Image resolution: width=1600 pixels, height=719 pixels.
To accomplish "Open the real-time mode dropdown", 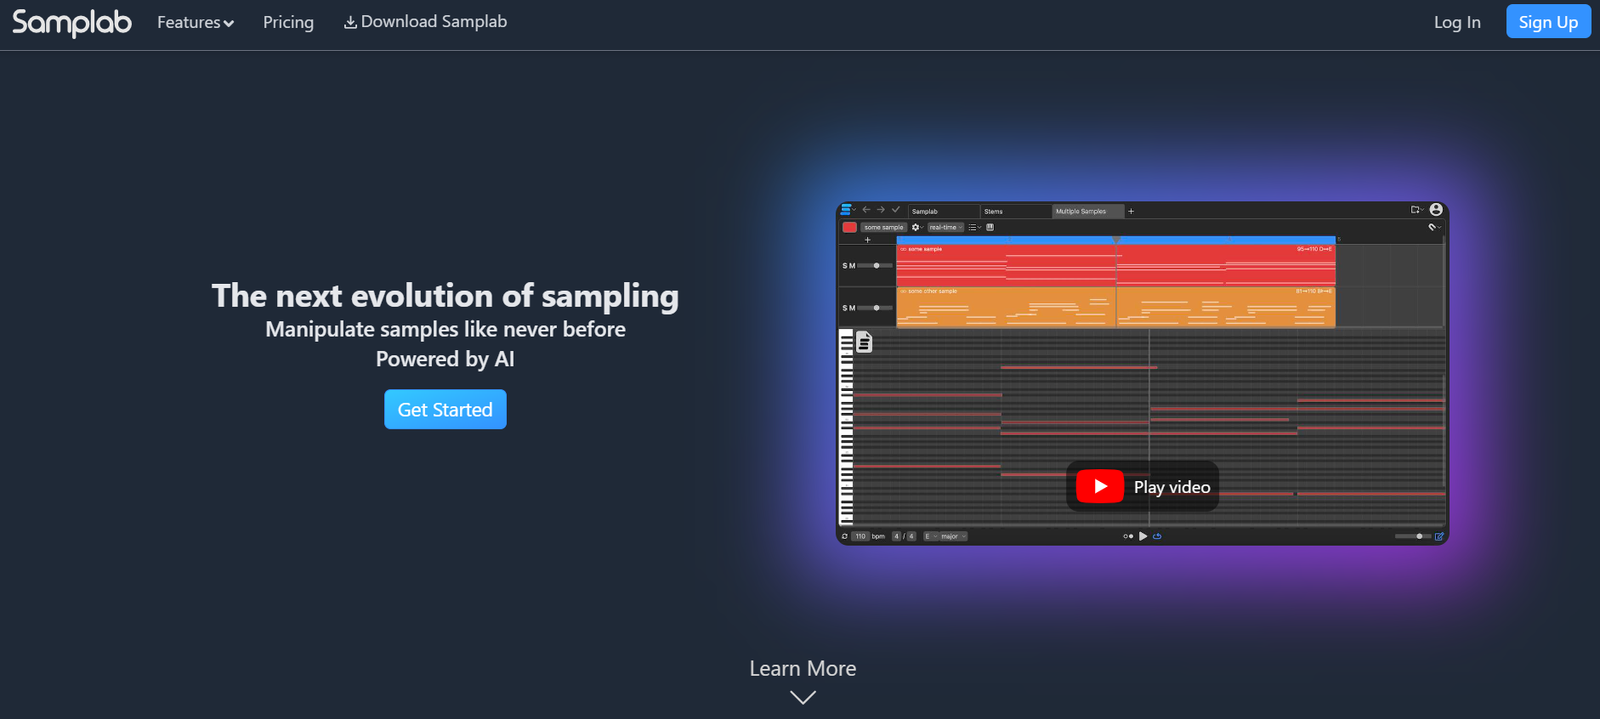I will [x=945, y=227].
